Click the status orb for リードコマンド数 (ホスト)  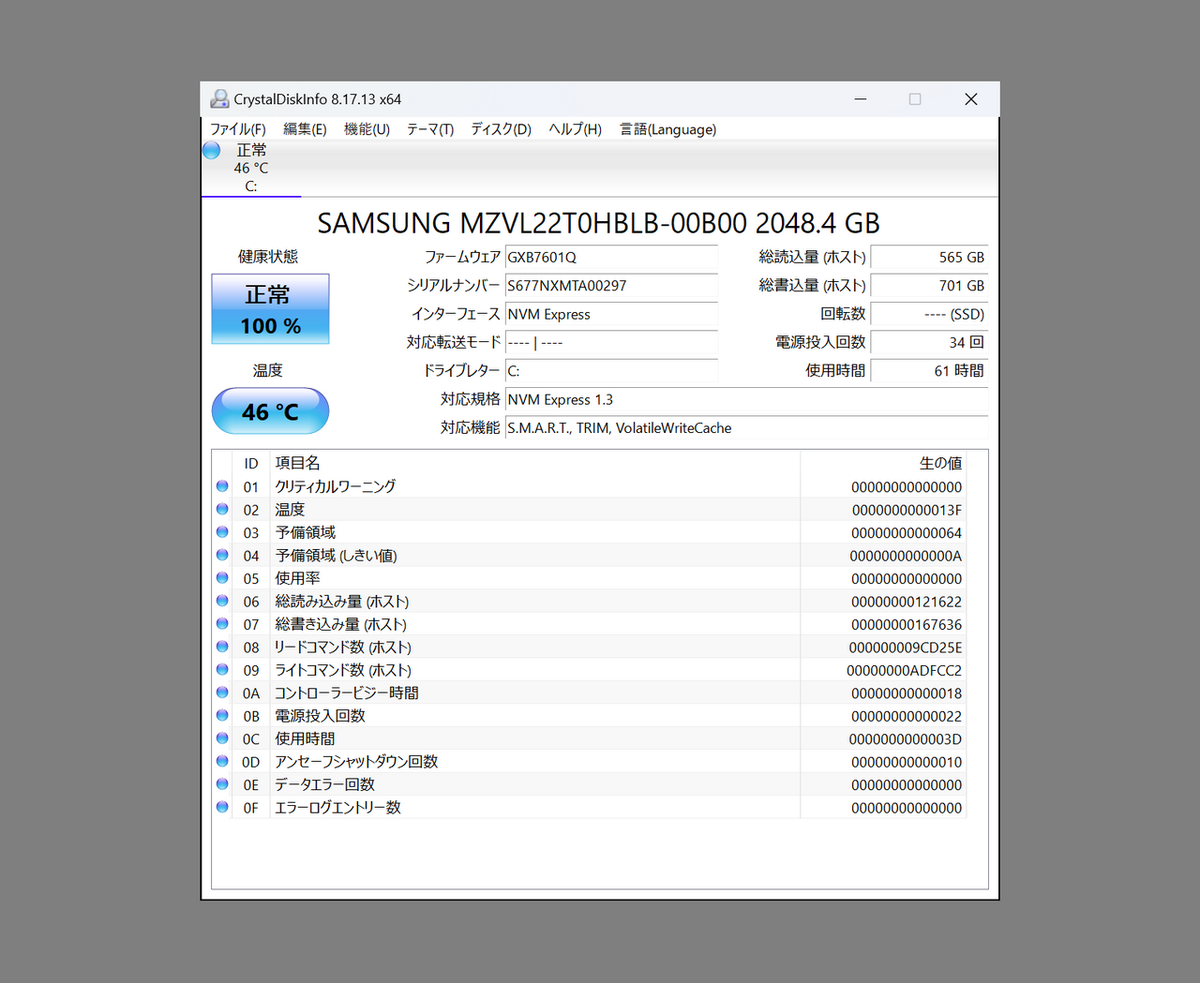coord(222,647)
